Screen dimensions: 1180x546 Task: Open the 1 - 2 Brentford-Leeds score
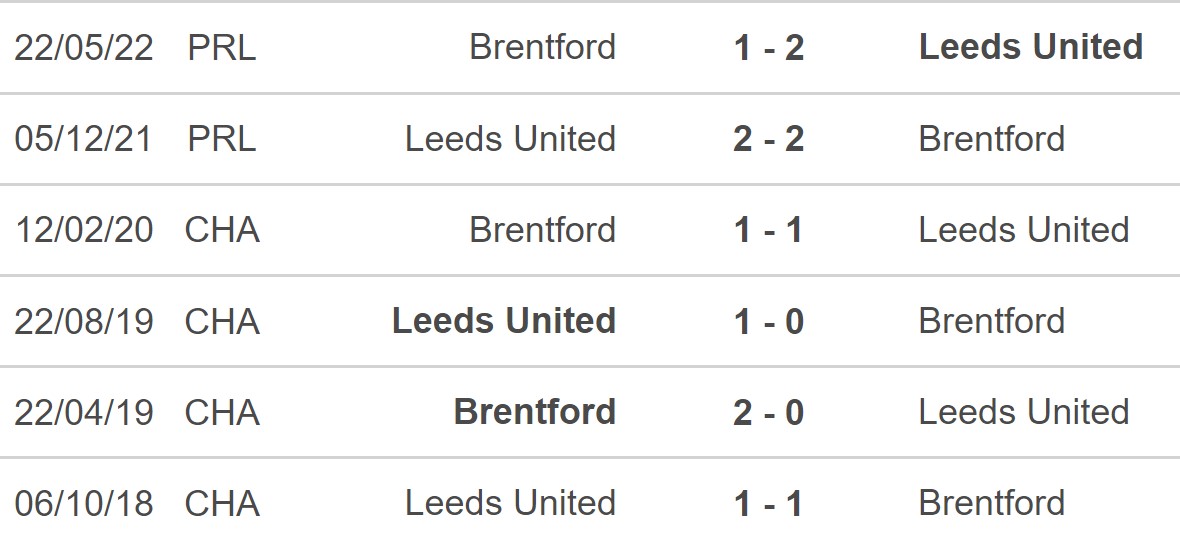coord(768,48)
